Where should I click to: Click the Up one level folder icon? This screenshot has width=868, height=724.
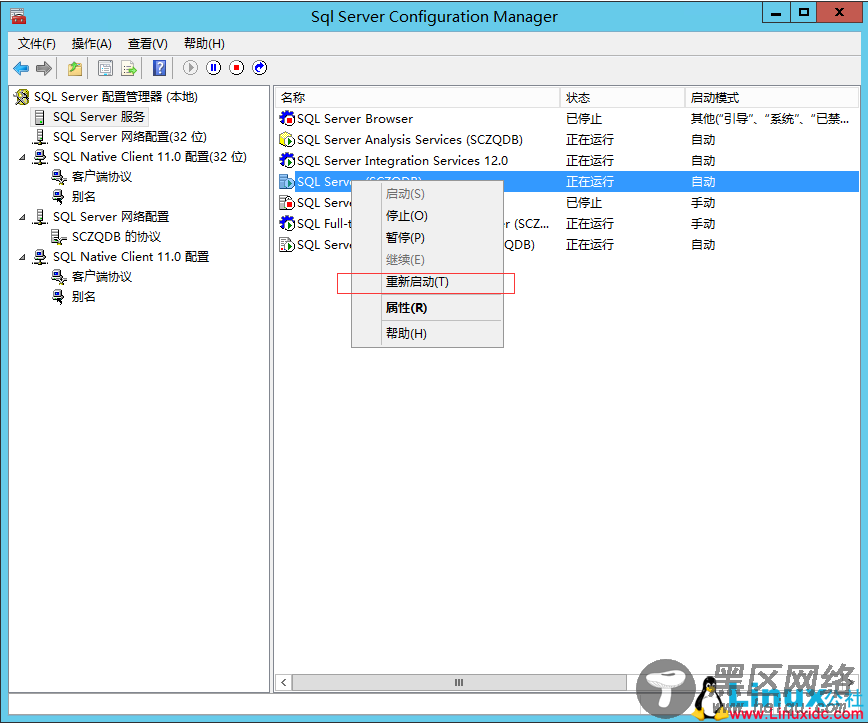coord(75,68)
